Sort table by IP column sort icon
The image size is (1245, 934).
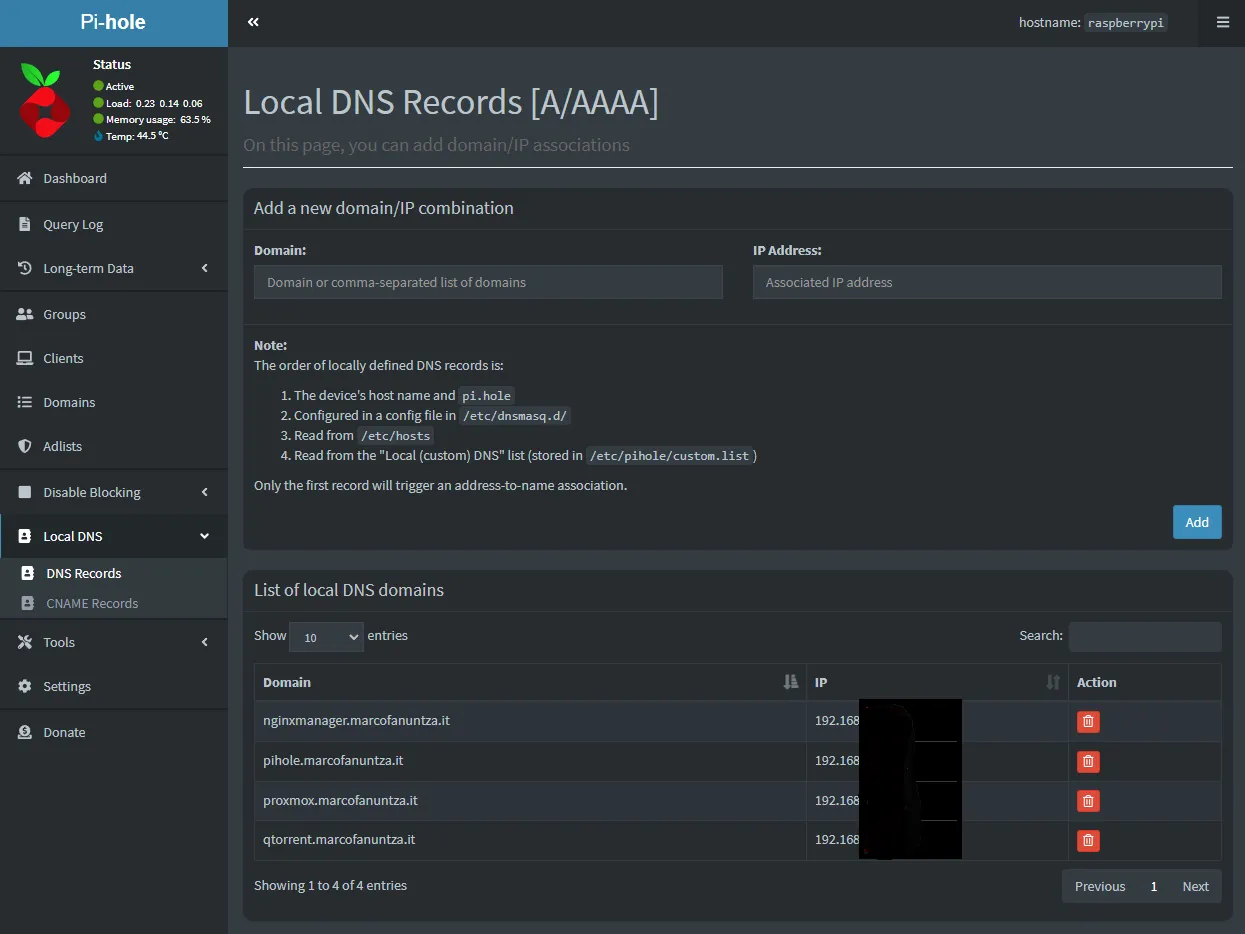[1053, 682]
